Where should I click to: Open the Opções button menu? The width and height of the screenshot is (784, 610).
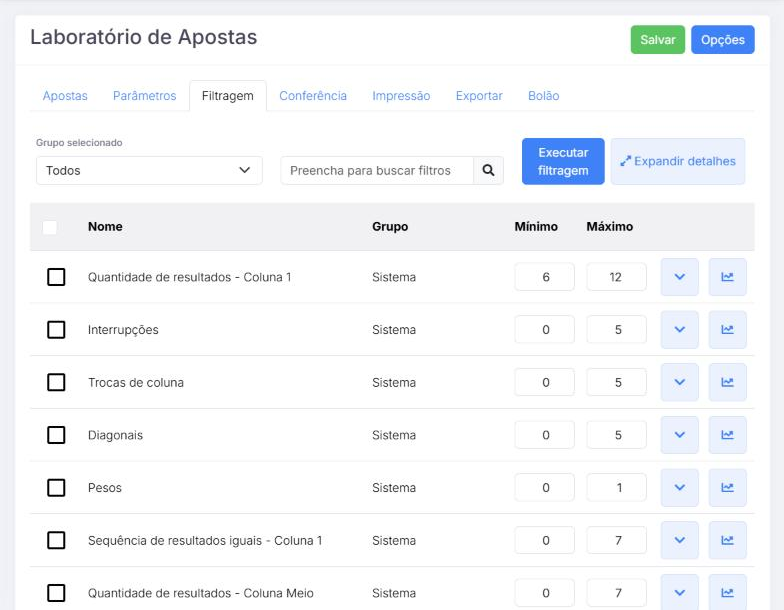tap(722, 40)
